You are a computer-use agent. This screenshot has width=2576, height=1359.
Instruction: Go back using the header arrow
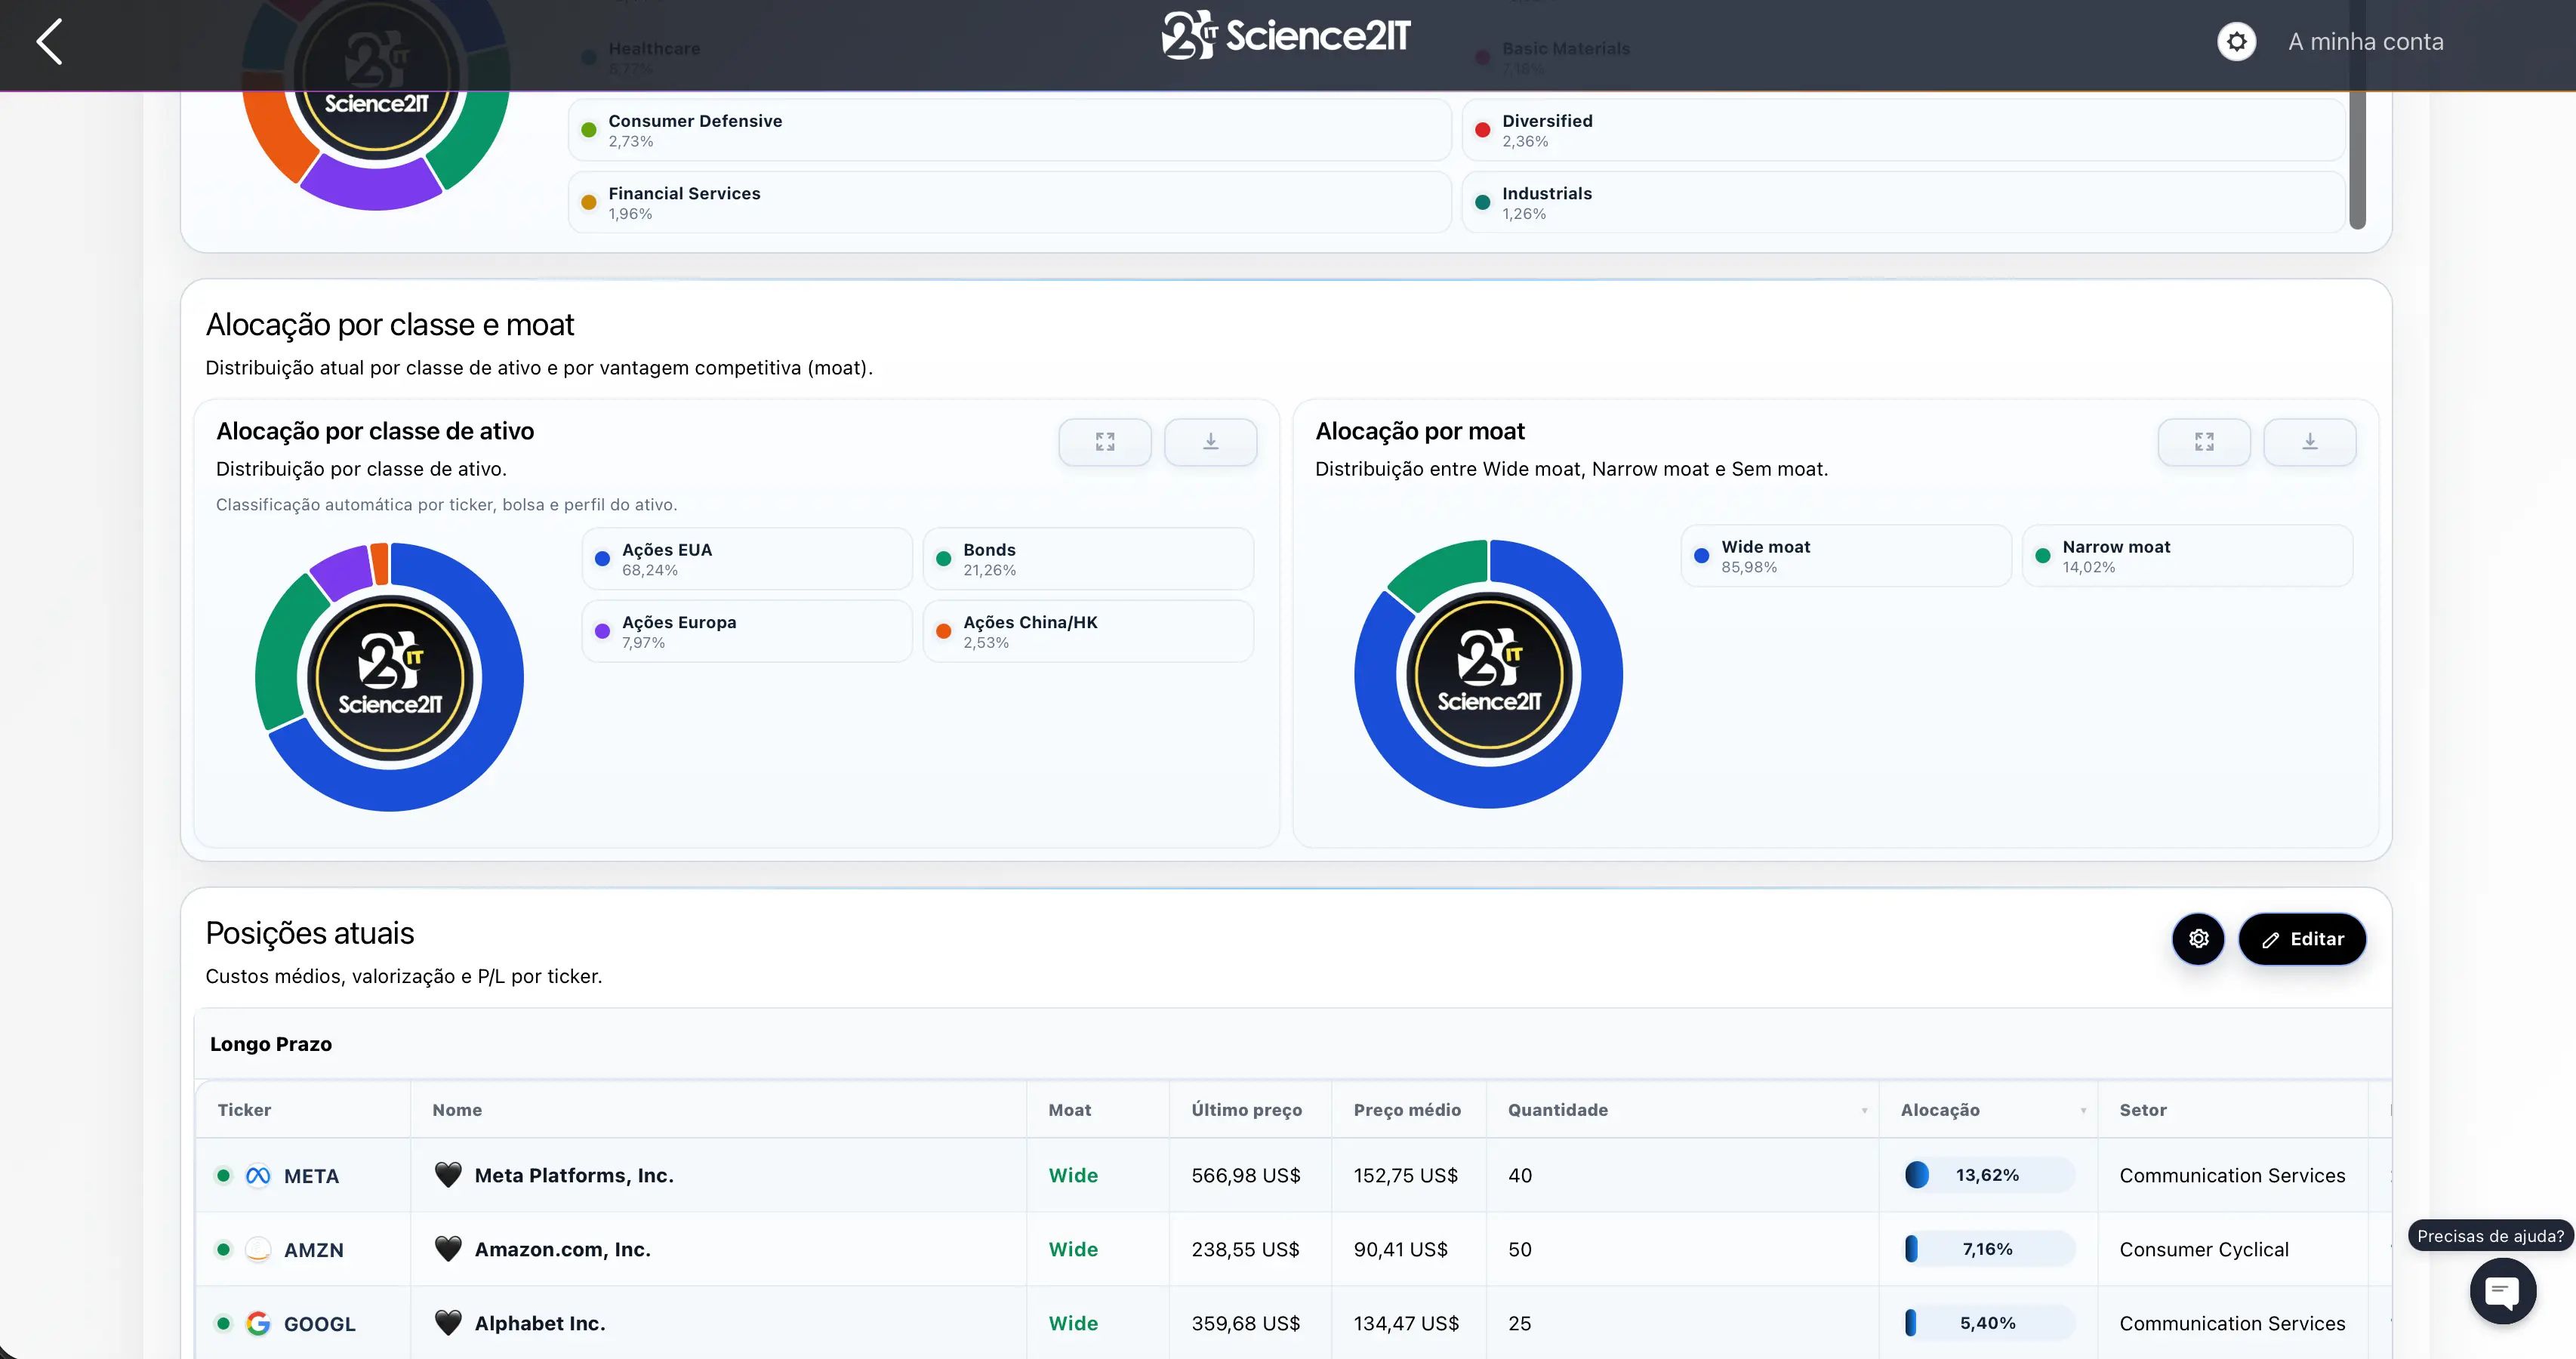click(x=50, y=42)
